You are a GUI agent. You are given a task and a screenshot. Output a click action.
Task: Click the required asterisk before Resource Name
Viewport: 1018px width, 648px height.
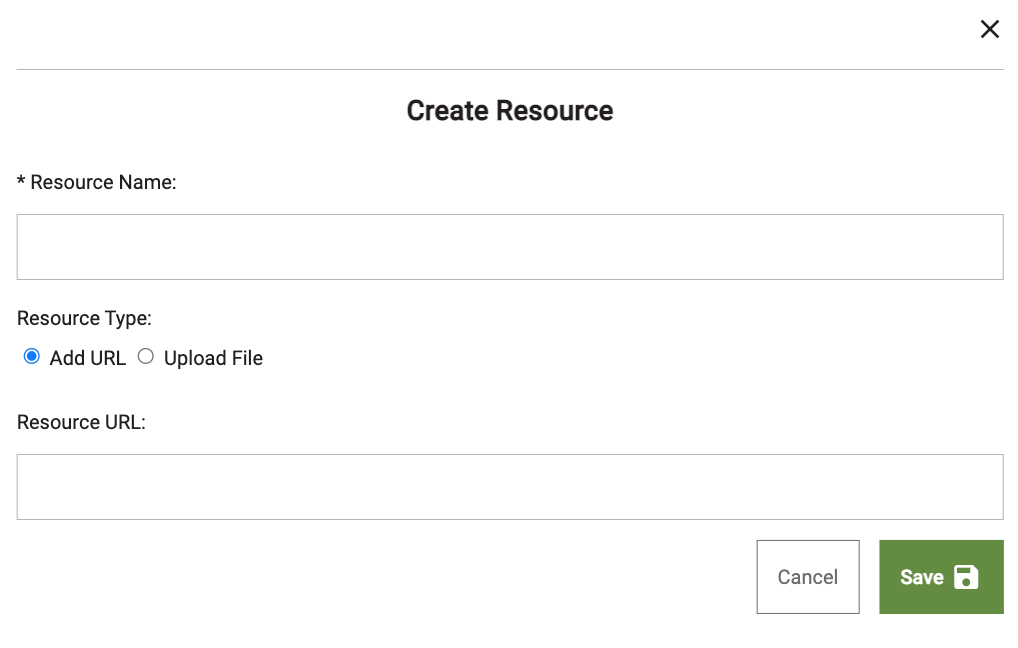[x=21, y=181]
